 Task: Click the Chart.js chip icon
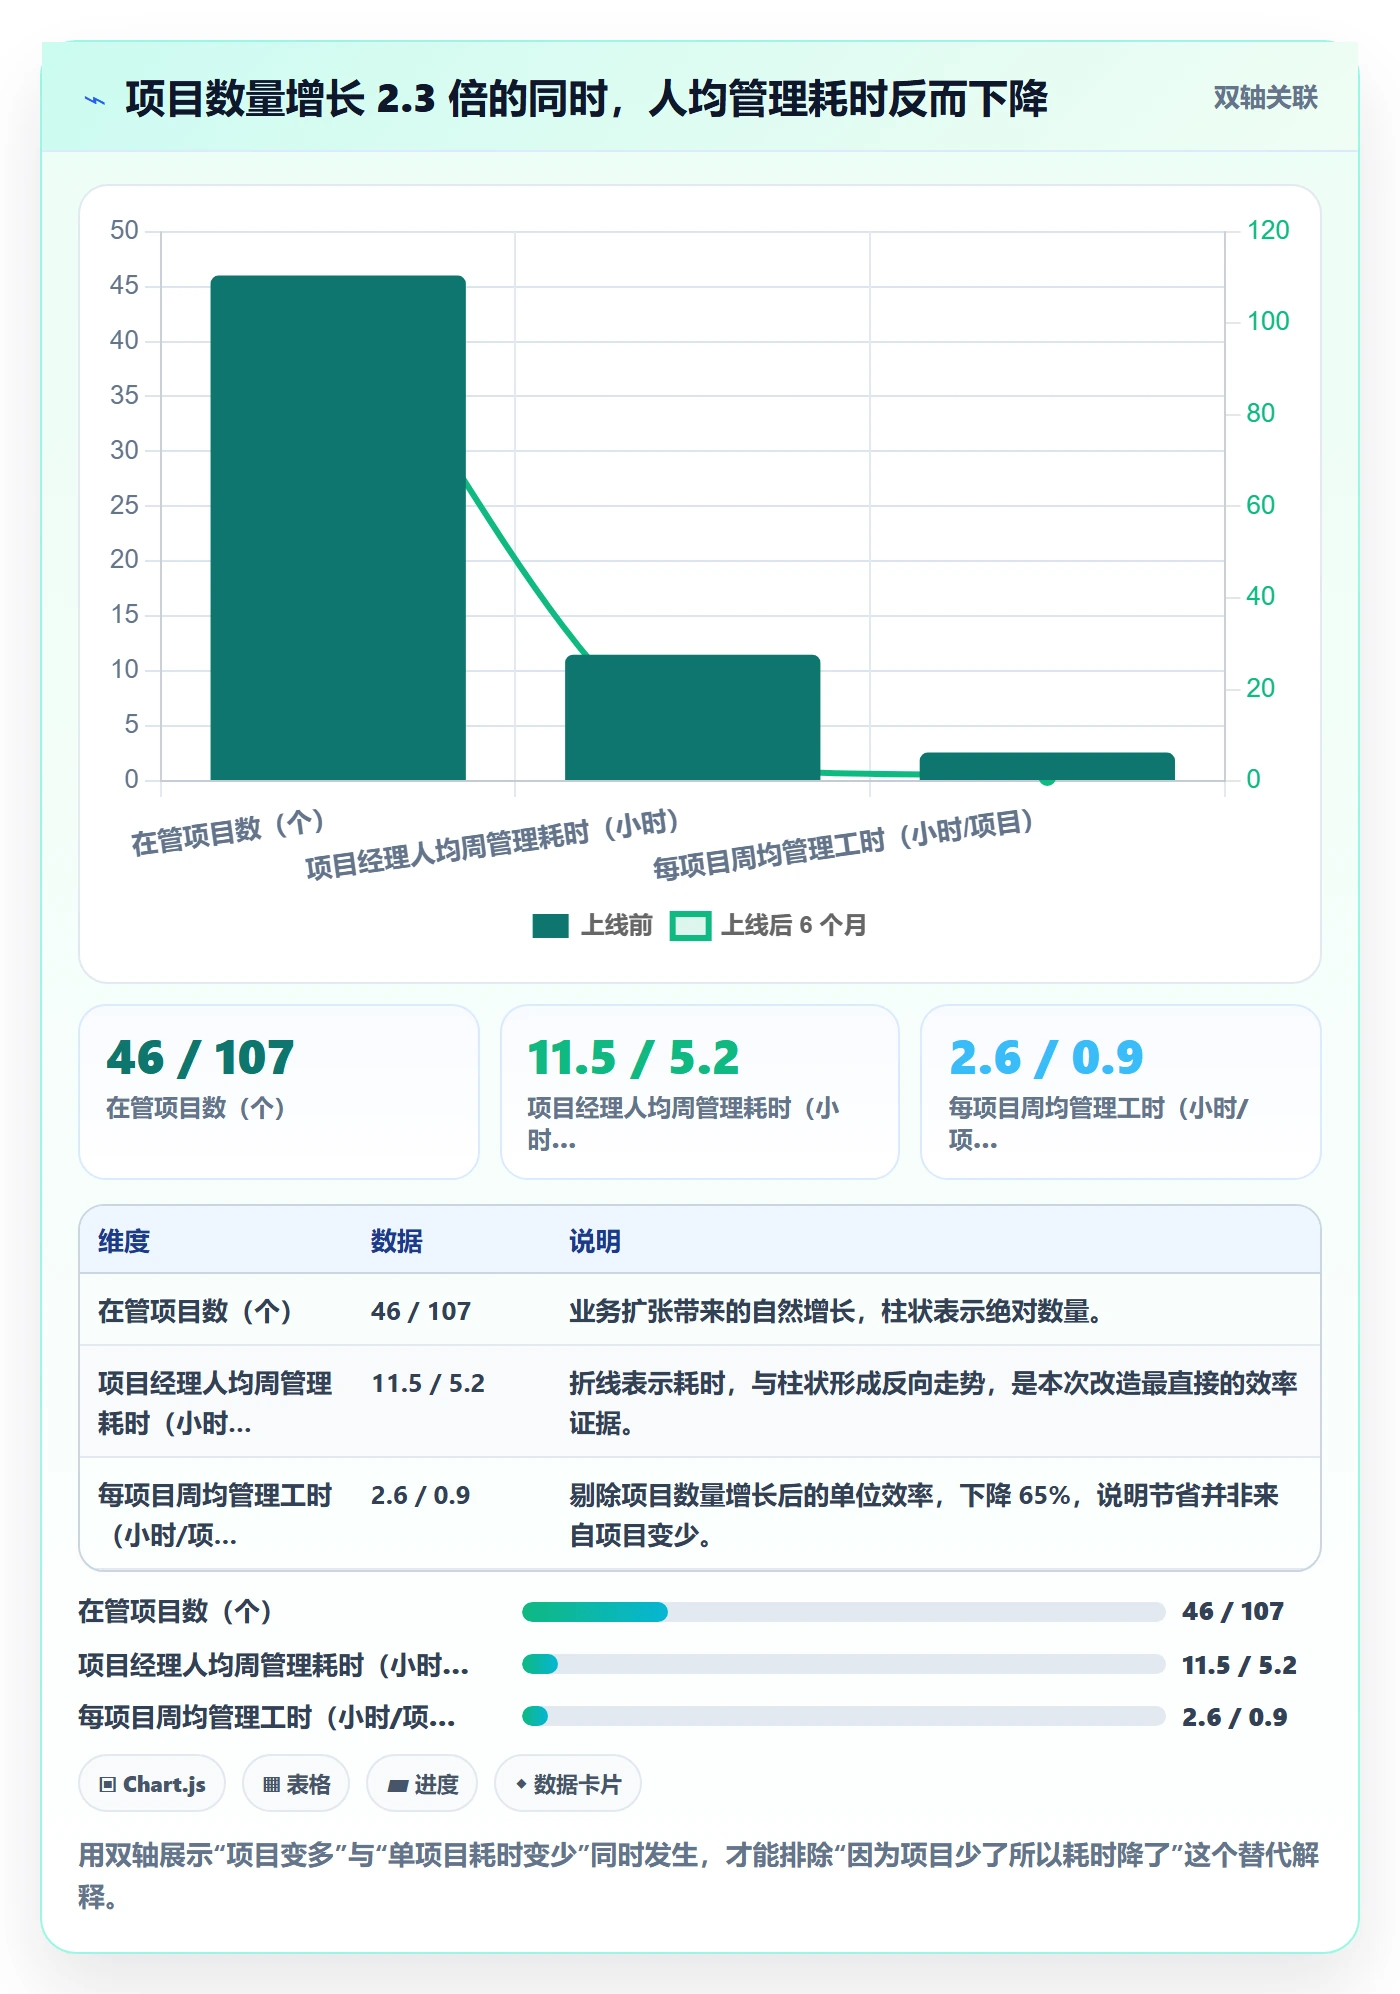tap(108, 1785)
